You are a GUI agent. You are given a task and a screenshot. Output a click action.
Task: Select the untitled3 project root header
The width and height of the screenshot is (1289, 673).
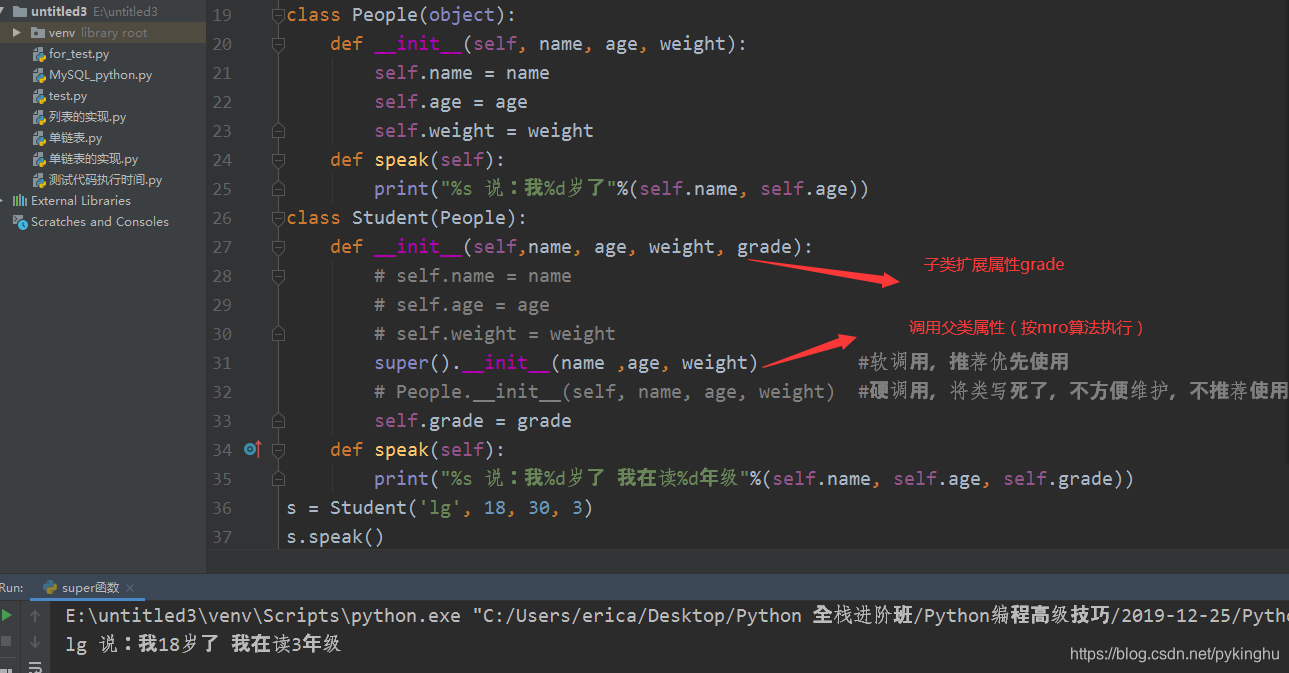(x=60, y=11)
